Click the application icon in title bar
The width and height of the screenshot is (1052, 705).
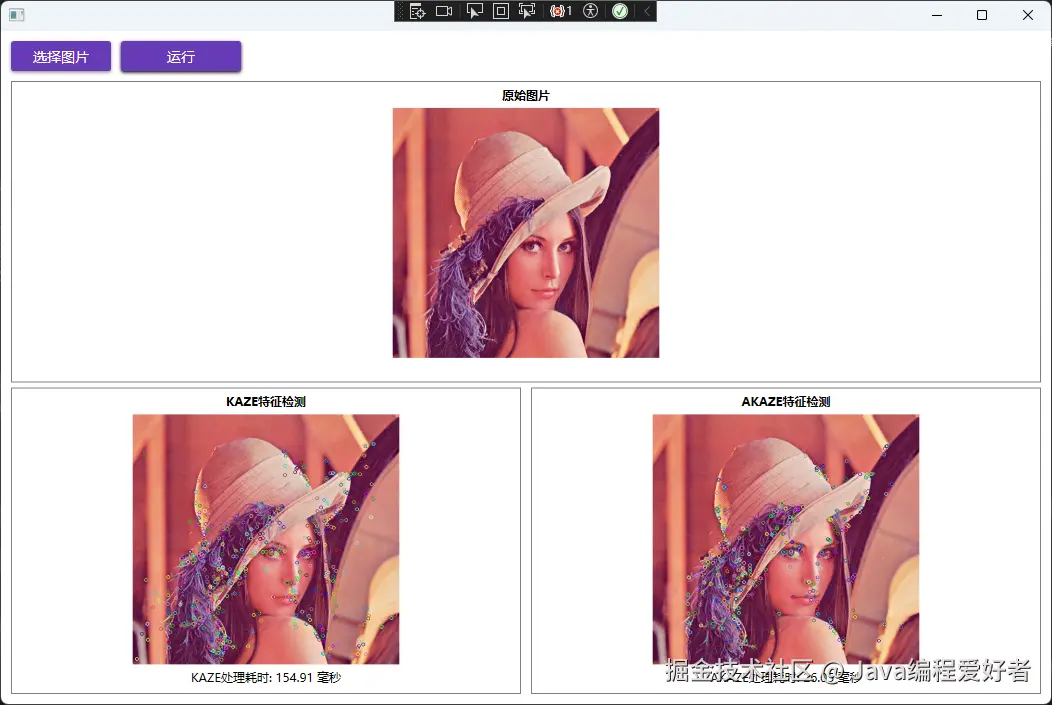(17, 15)
